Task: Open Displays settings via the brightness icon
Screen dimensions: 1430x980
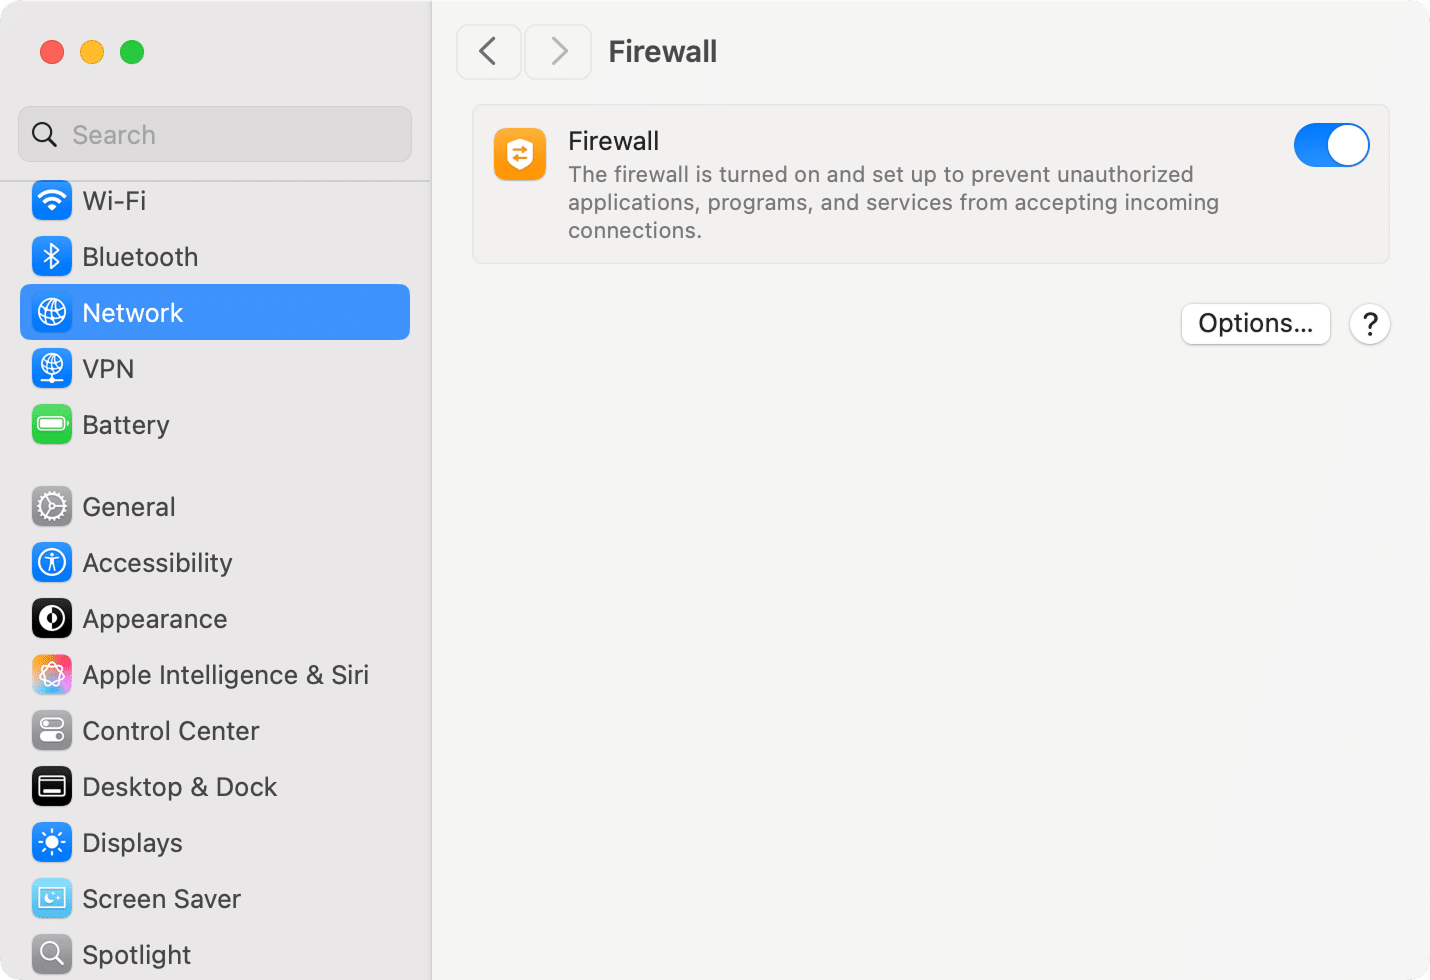Action: coord(52,842)
